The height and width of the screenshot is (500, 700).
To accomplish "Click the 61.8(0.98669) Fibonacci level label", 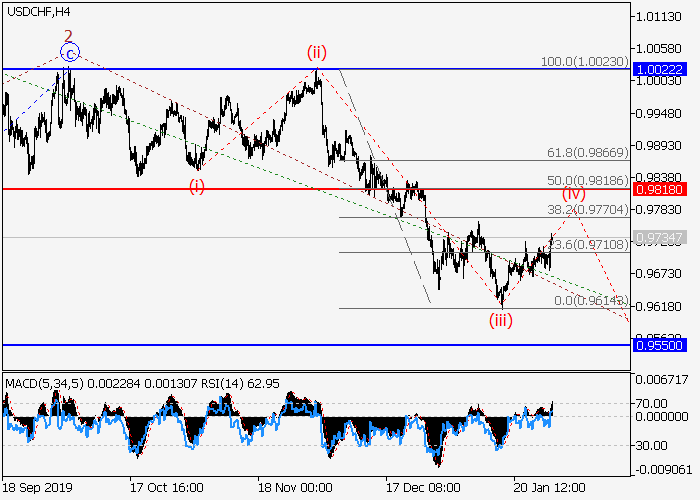I will coord(587,153).
